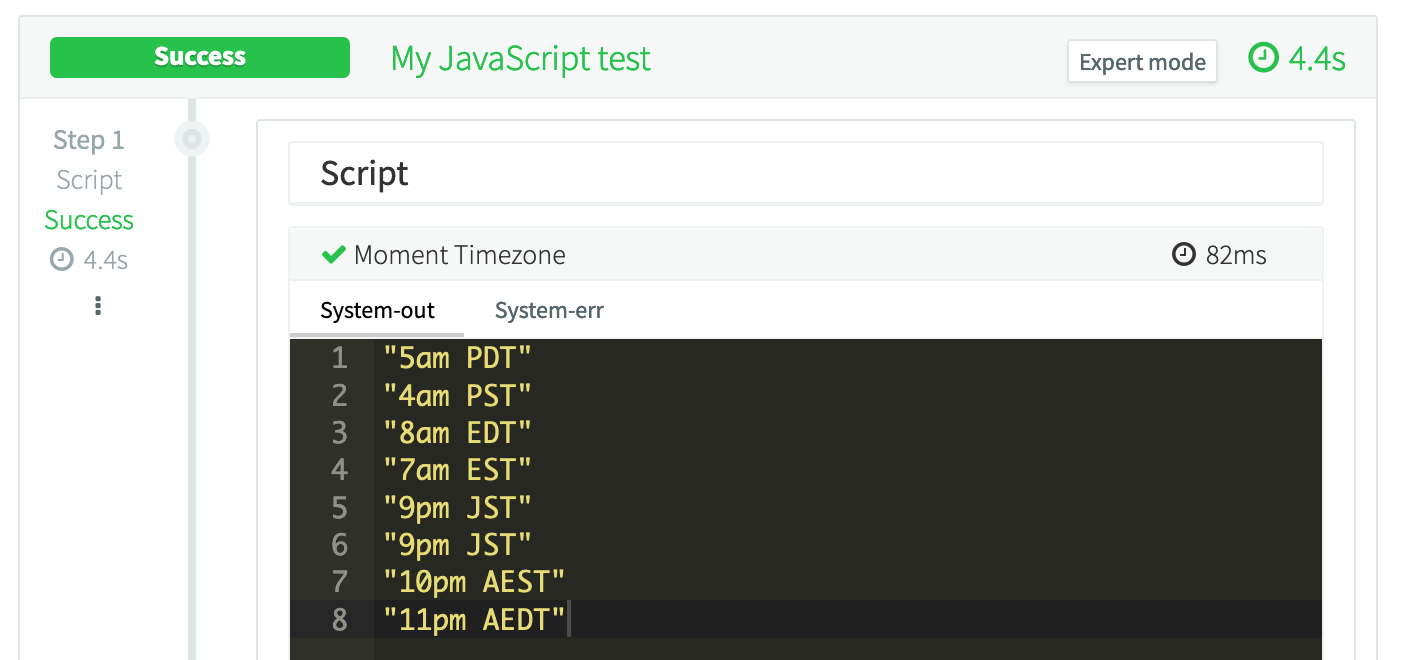This screenshot has height=660, width=1402.
Task: Expand the Script section header
Action: 805,173
